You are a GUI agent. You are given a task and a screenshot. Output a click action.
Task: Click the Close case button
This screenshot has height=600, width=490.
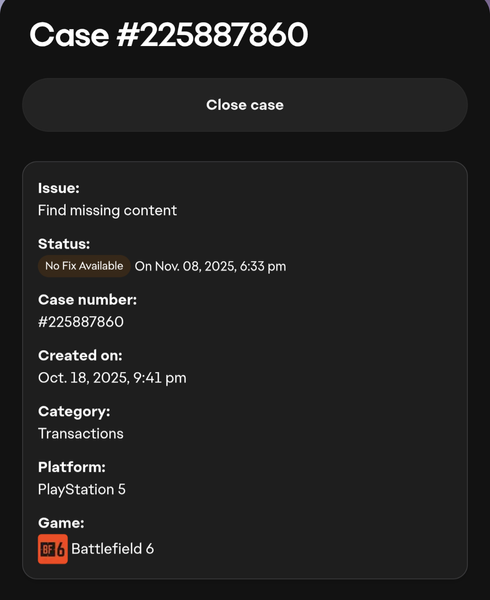pos(245,105)
